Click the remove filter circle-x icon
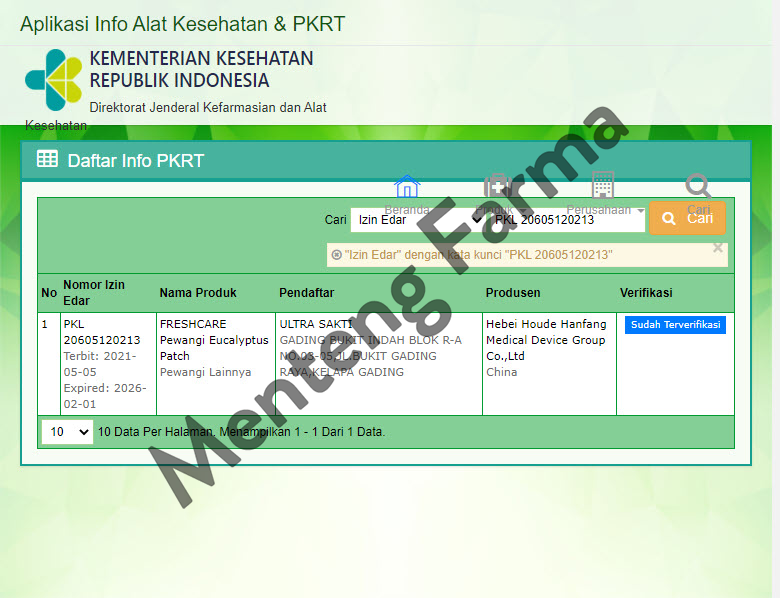The image size is (780, 598). 336,255
